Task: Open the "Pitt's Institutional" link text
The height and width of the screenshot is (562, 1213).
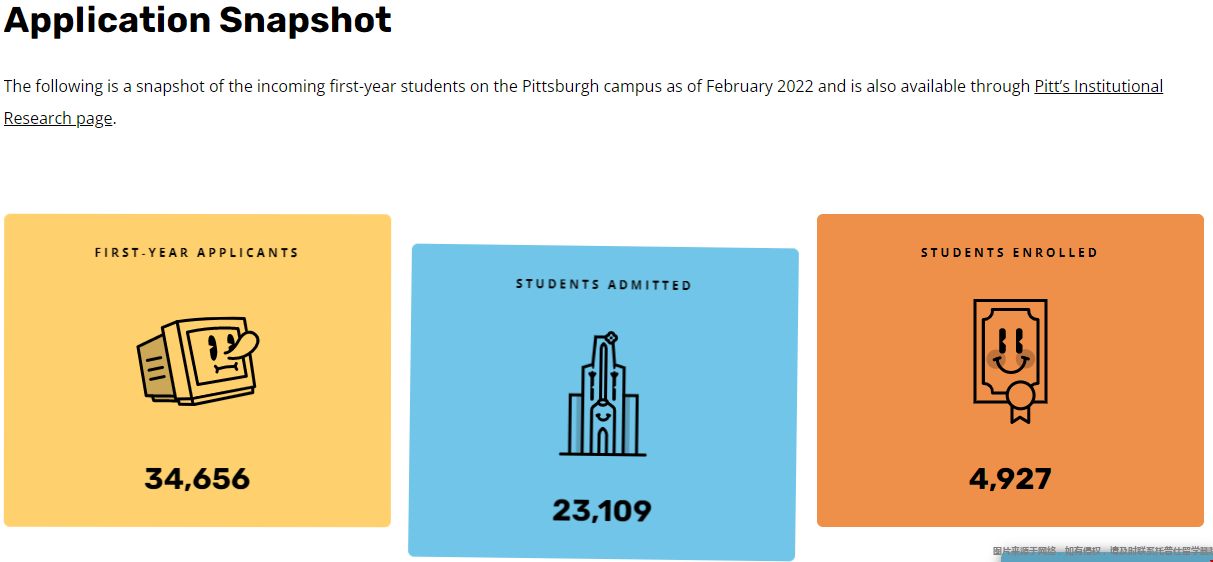Action: click(x=1098, y=86)
